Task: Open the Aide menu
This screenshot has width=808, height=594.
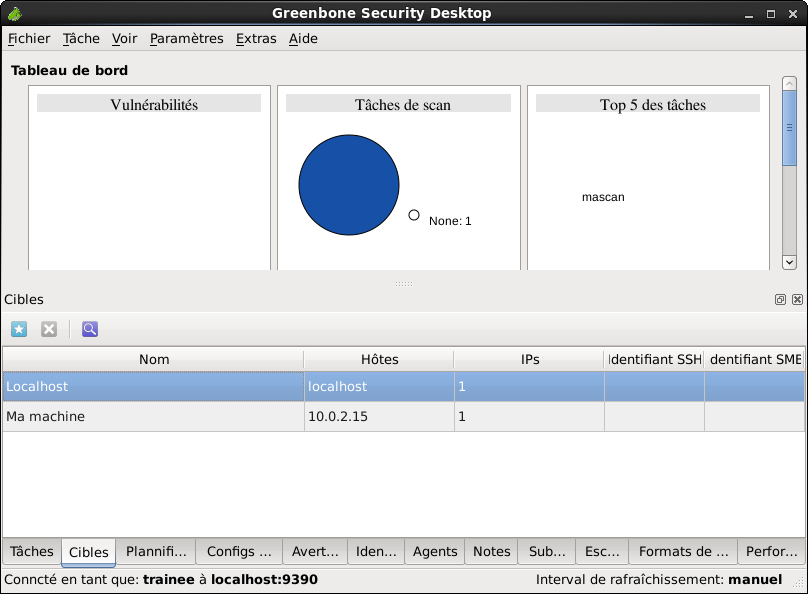Action: [x=303, y=39]
